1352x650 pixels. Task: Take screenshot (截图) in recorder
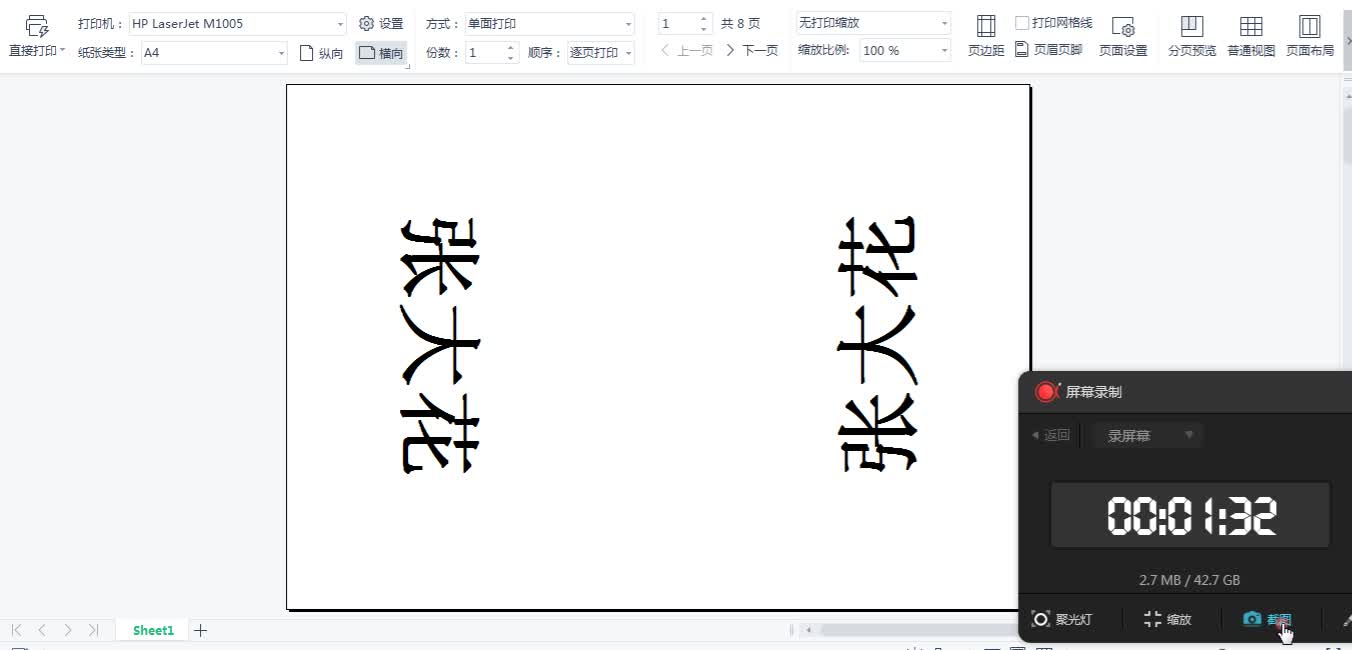click(x=1267, y=619)
